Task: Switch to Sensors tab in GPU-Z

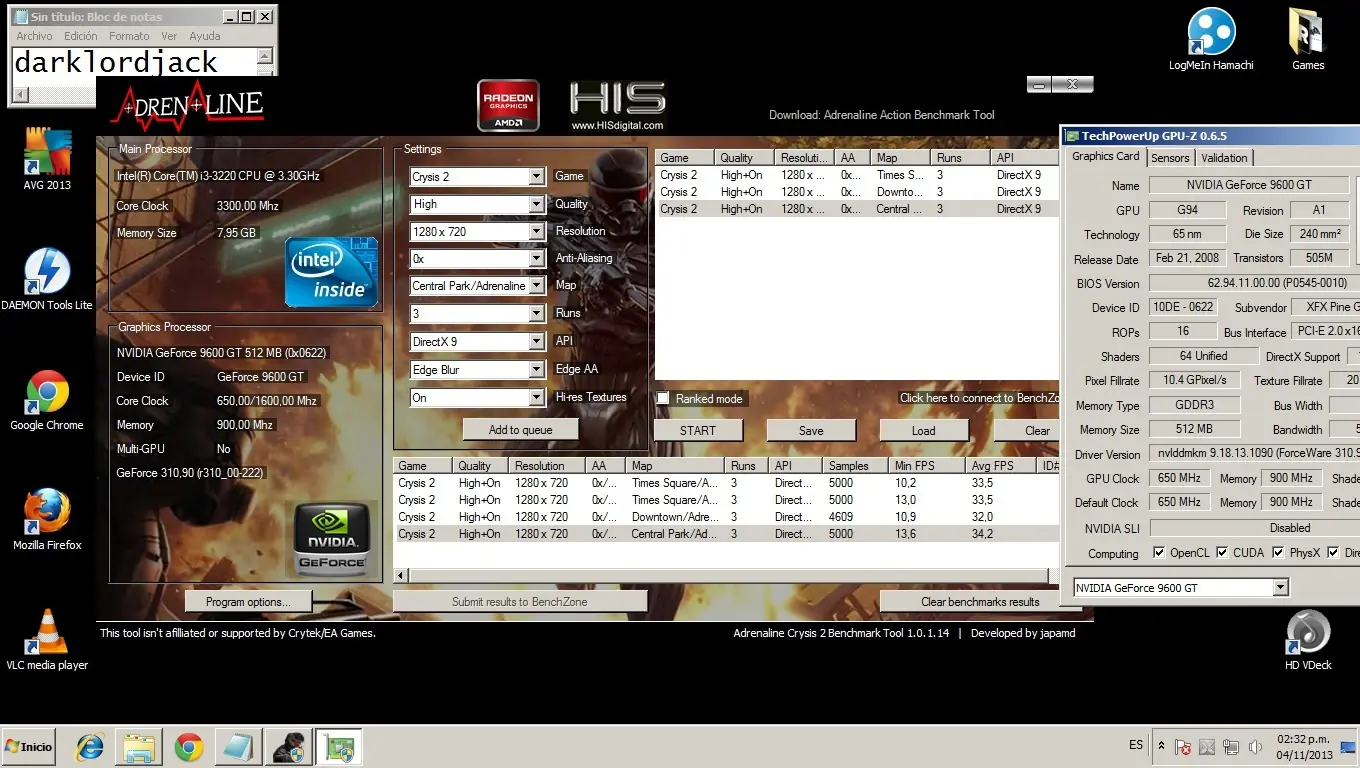Action: click(1170, 158)
